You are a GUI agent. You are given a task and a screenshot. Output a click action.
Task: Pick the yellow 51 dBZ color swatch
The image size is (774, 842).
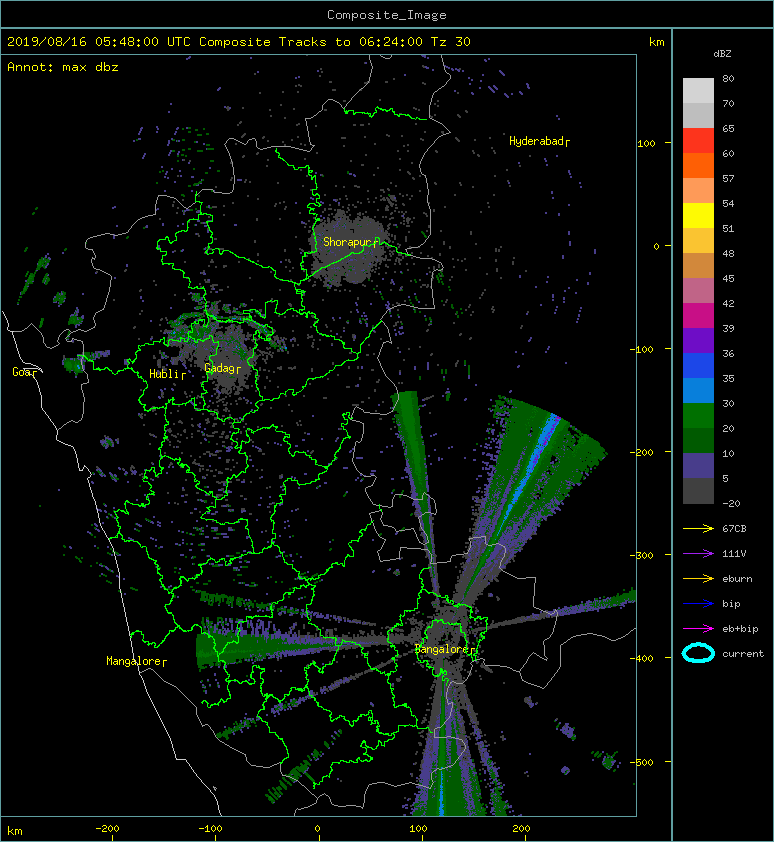coord(698,216)
